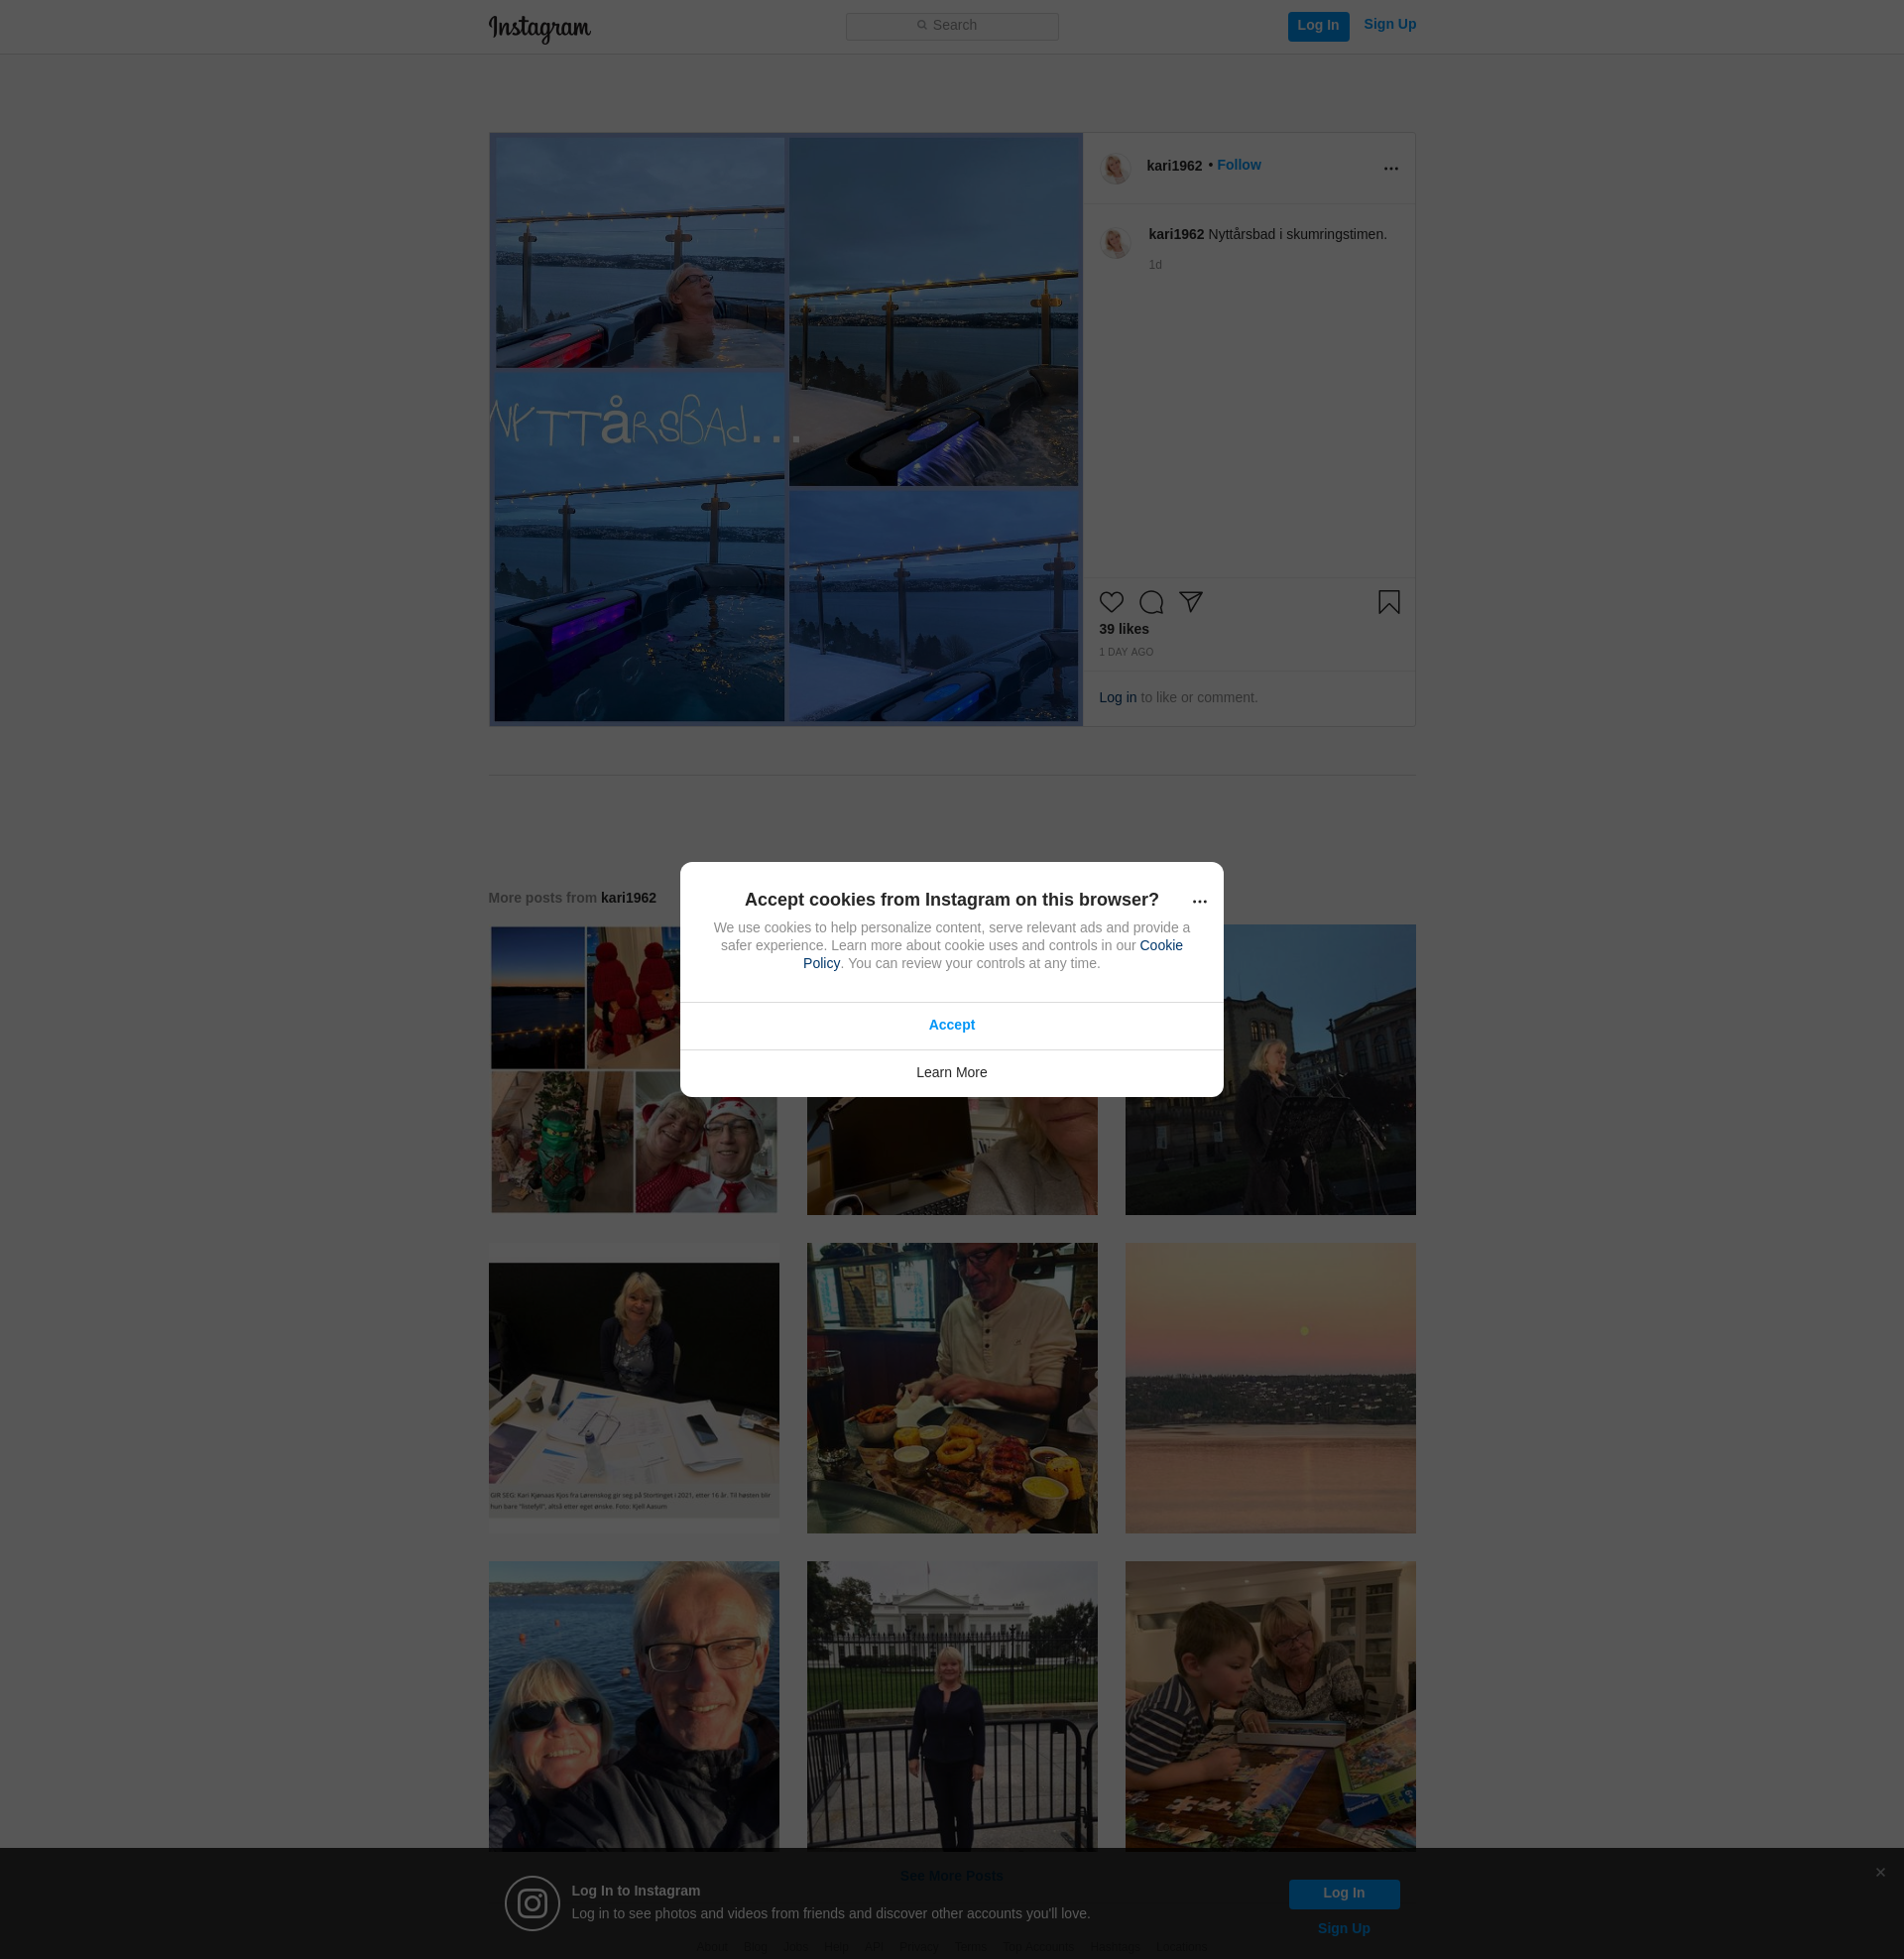Click Log in to like or comment
Viewport: 1904px width, 1959px height.
pyautogui.click(x=1117, y=698)
